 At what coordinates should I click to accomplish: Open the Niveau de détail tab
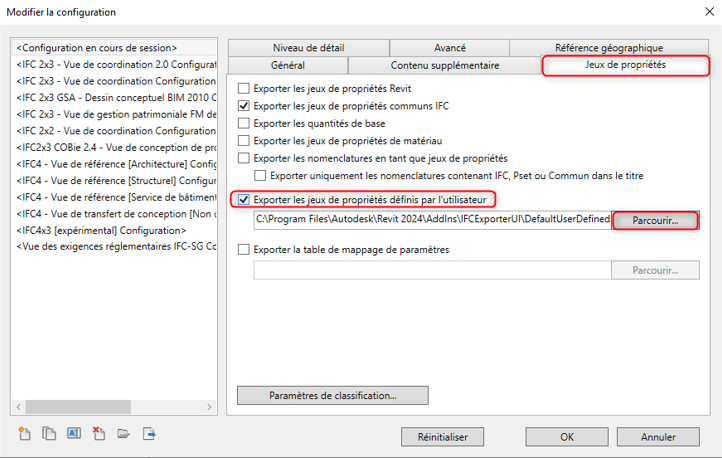(308, 48)
